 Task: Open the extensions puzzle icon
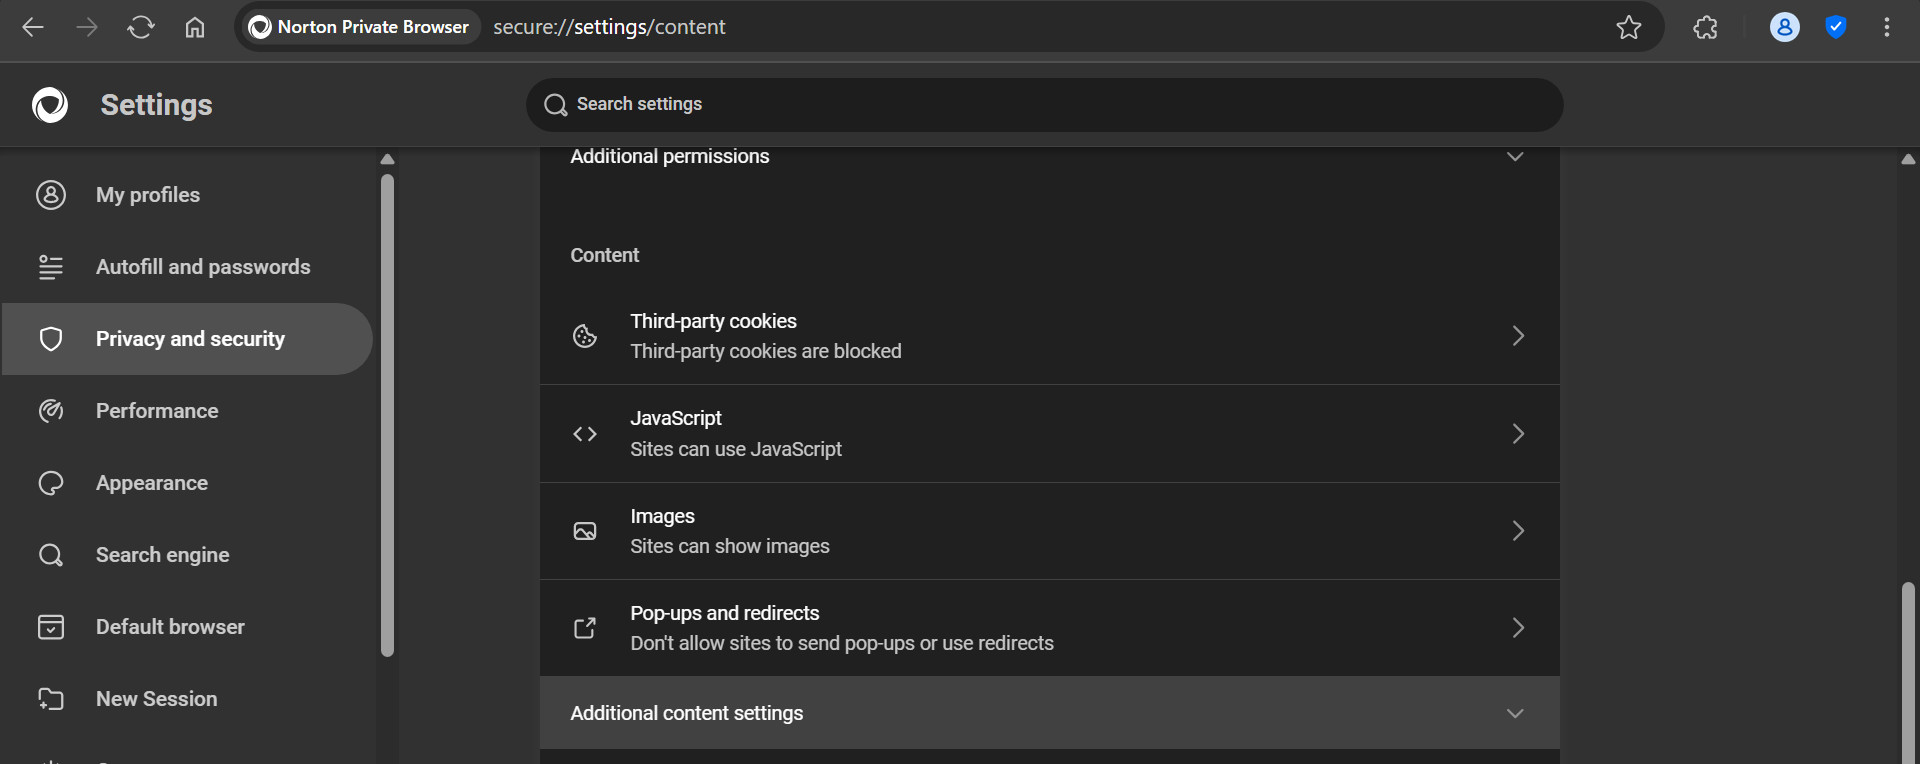pos(1706,27)
